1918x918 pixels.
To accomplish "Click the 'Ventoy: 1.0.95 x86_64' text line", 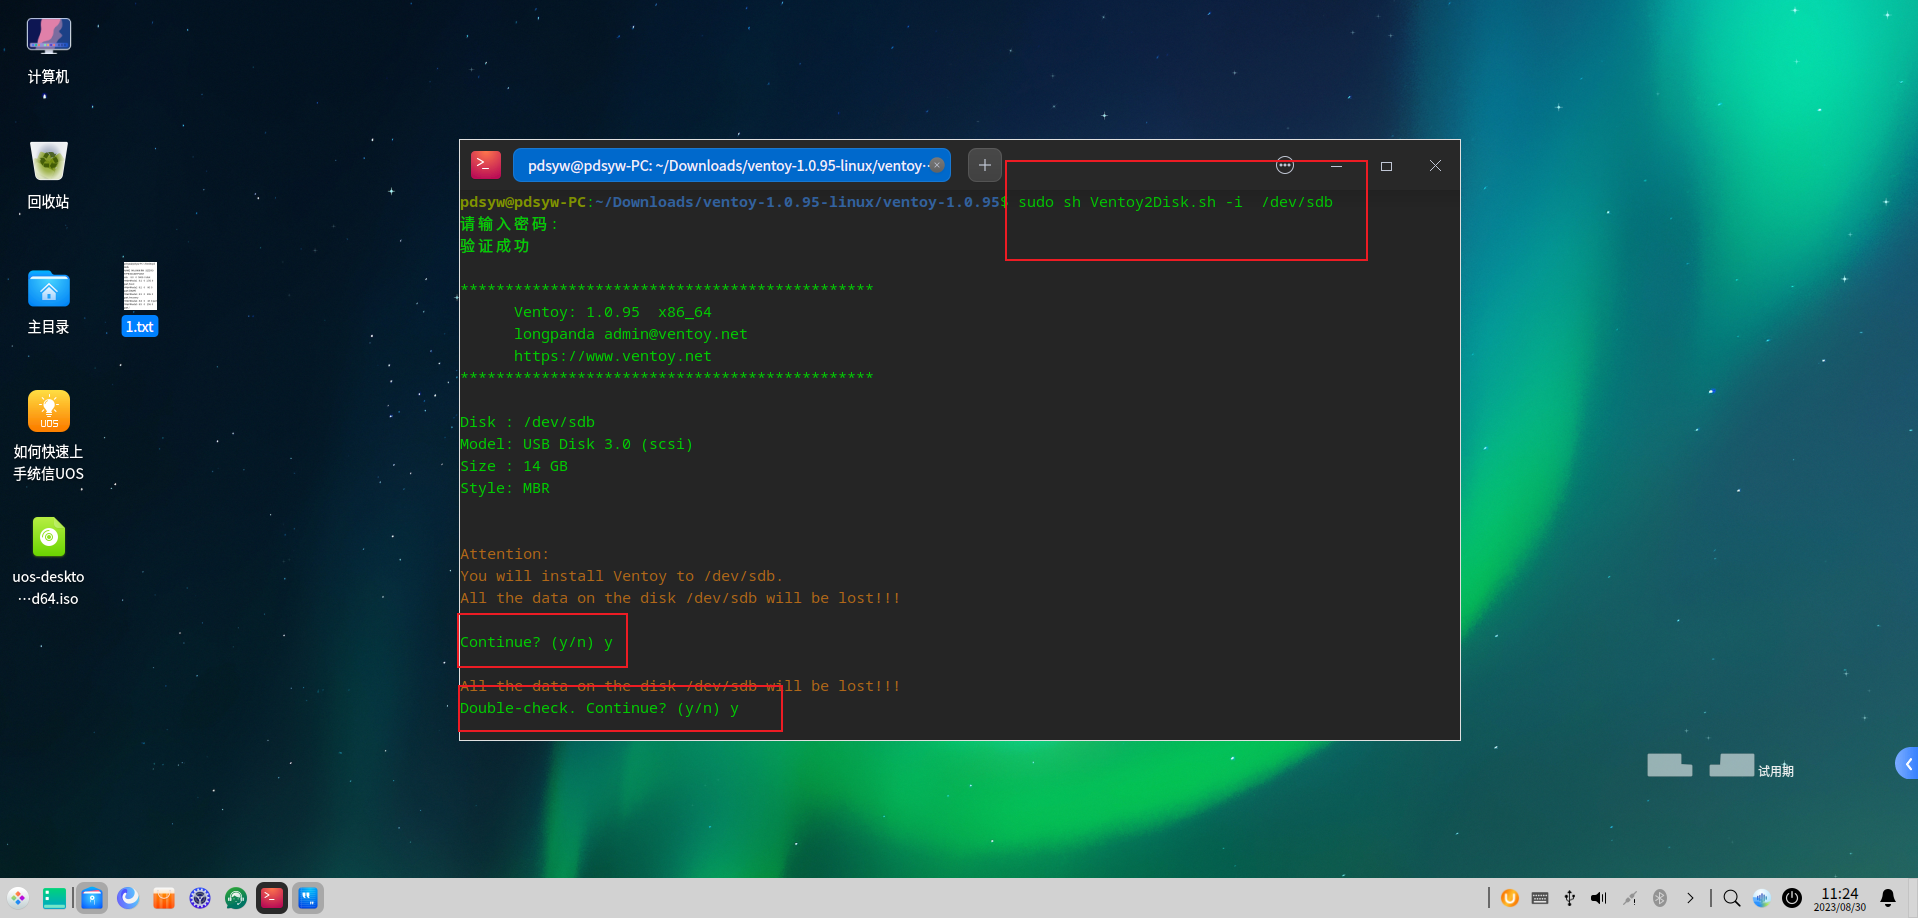I will pos(613,312).
